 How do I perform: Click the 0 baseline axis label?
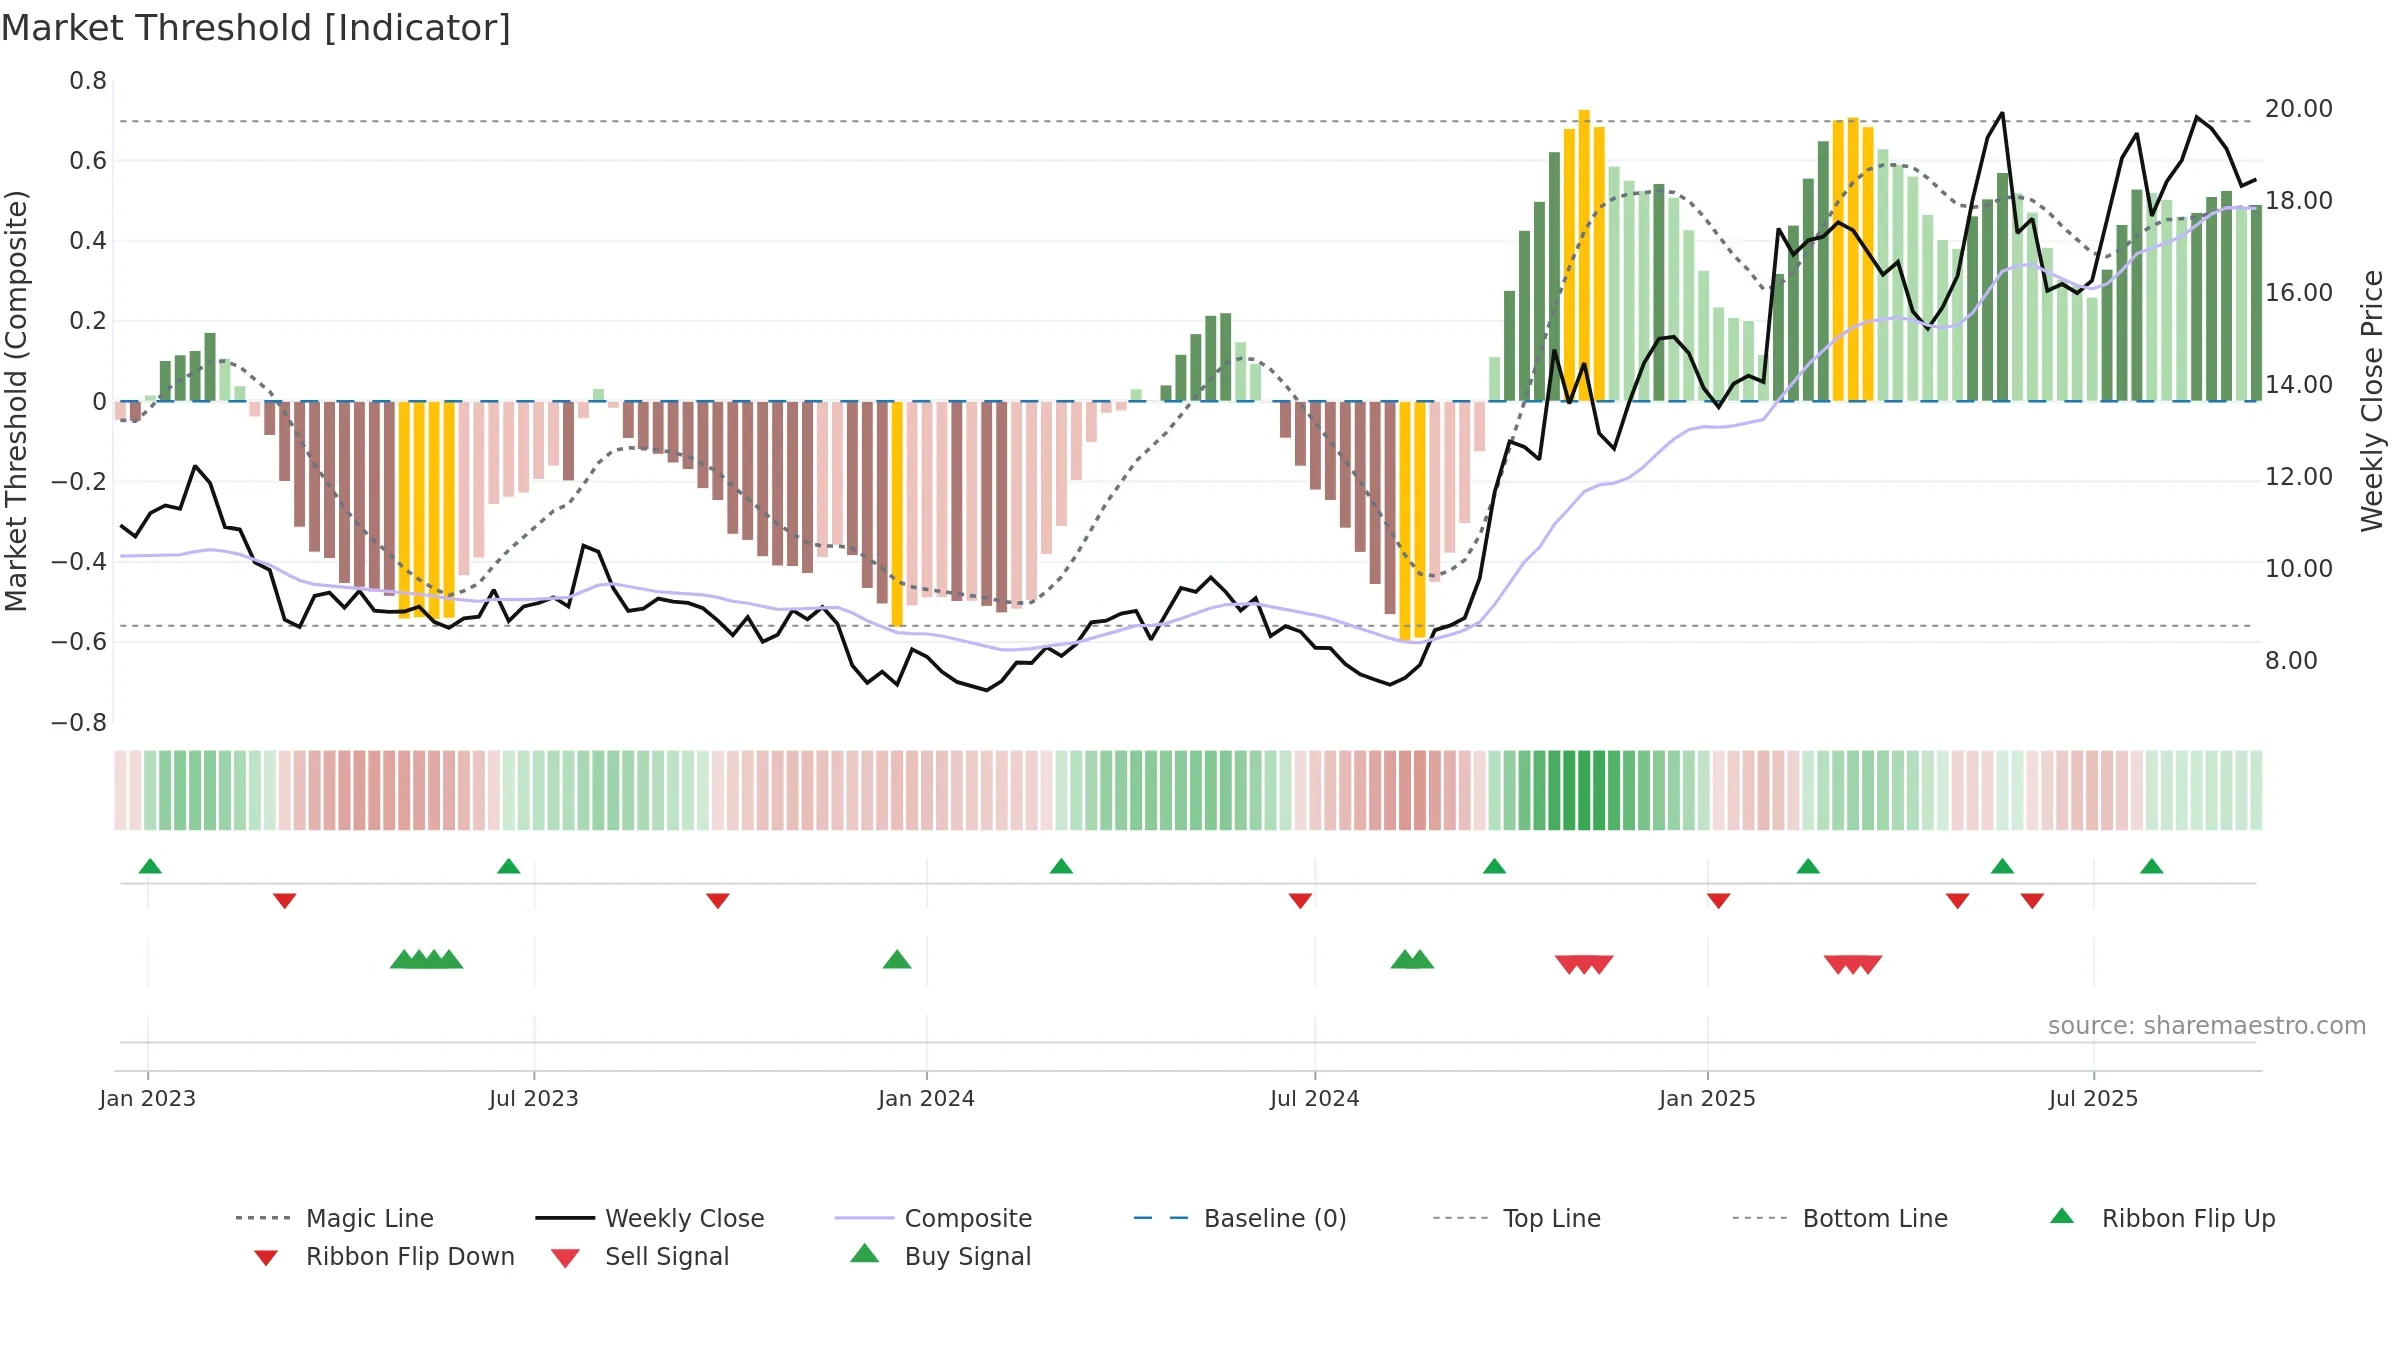pyautogui.click(x=99, y=402)
